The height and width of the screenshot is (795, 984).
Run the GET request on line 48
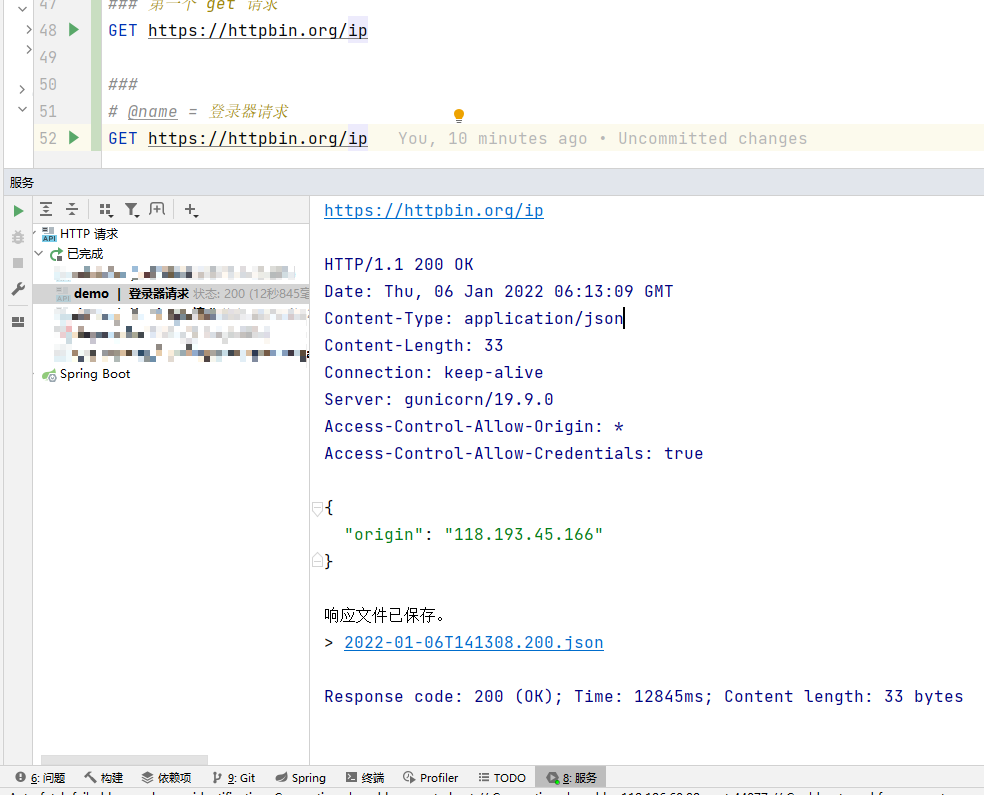[x=74, y=29]
